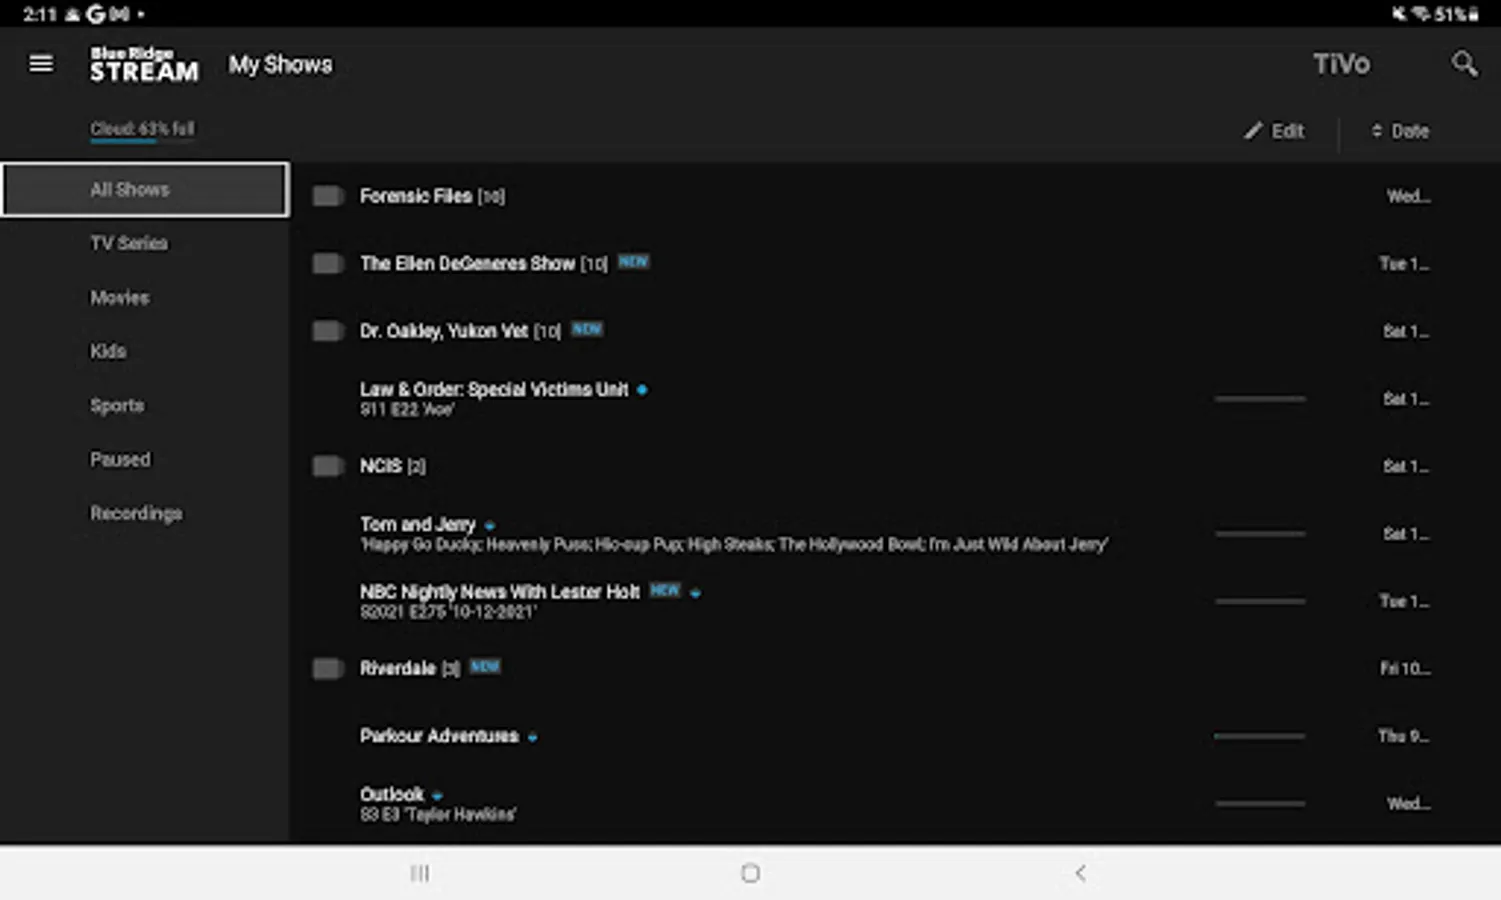Click the blue dot beside Law & Order
The width and height of the screenshot is (1501, 900).
coord(642,390)
